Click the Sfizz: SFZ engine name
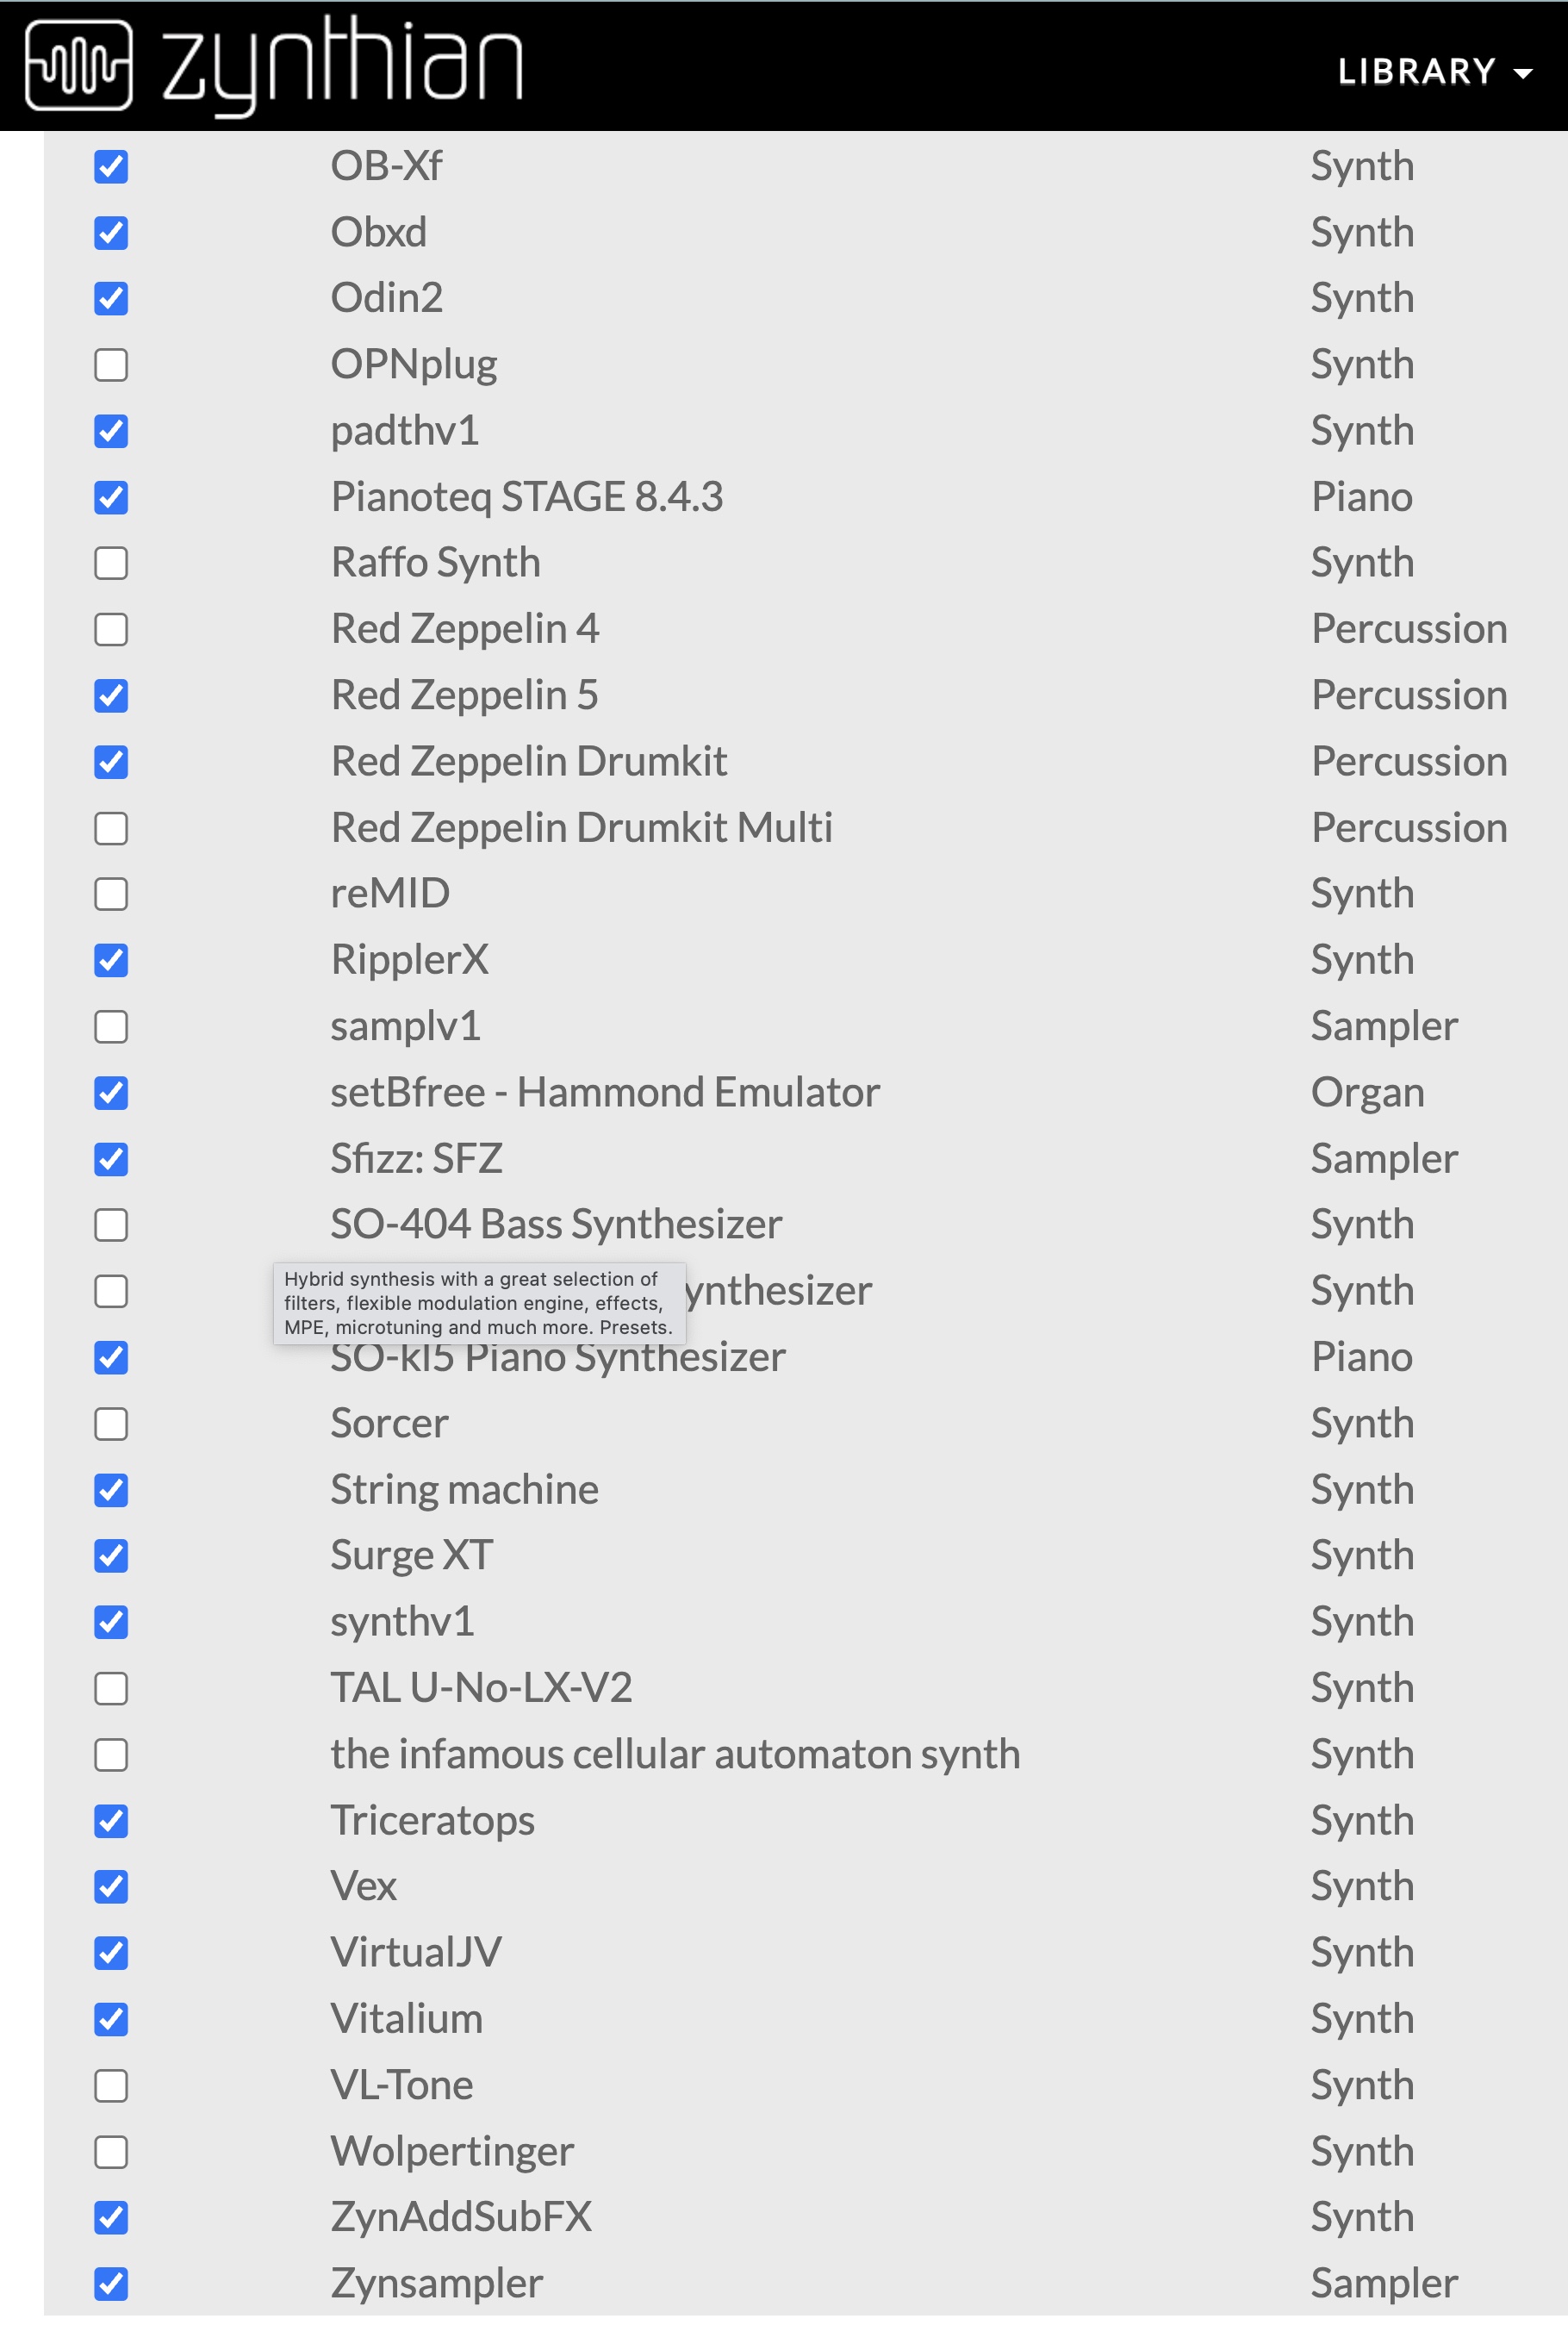The image size is (1568, 2325). click(416, 1158)
